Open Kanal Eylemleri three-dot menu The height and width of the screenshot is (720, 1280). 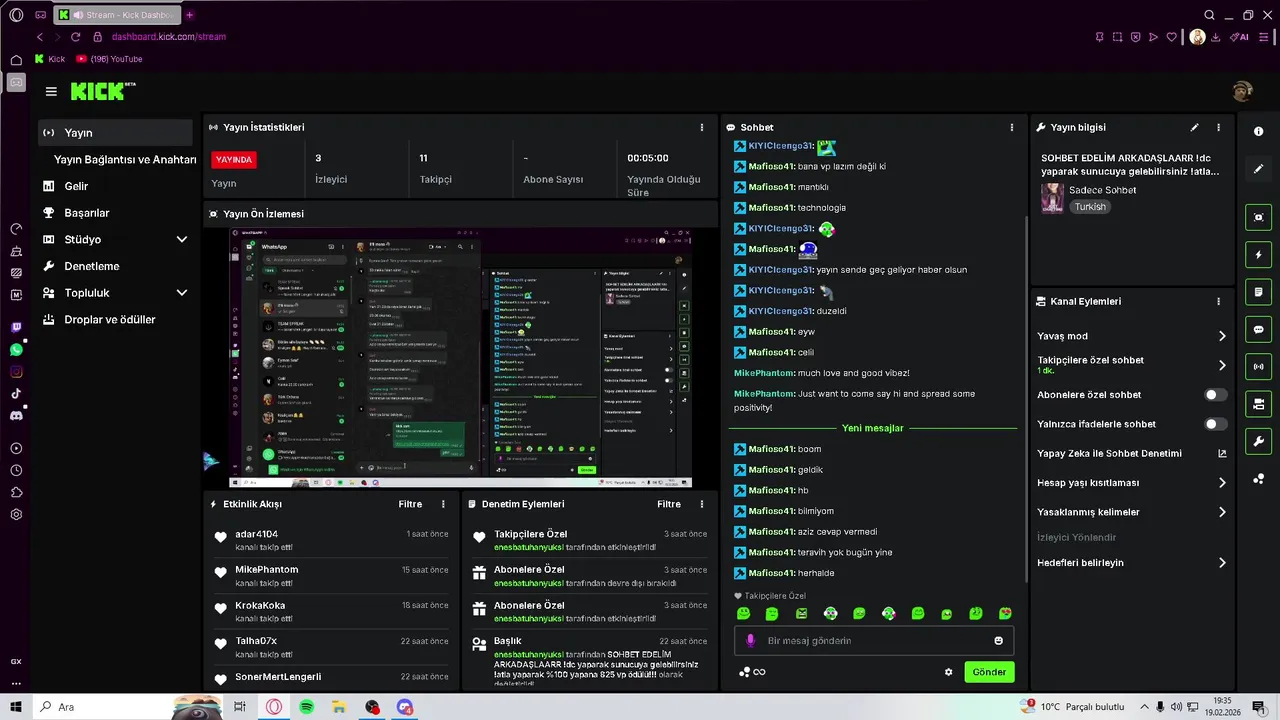pyautogui.click(x=1218, y=301)
